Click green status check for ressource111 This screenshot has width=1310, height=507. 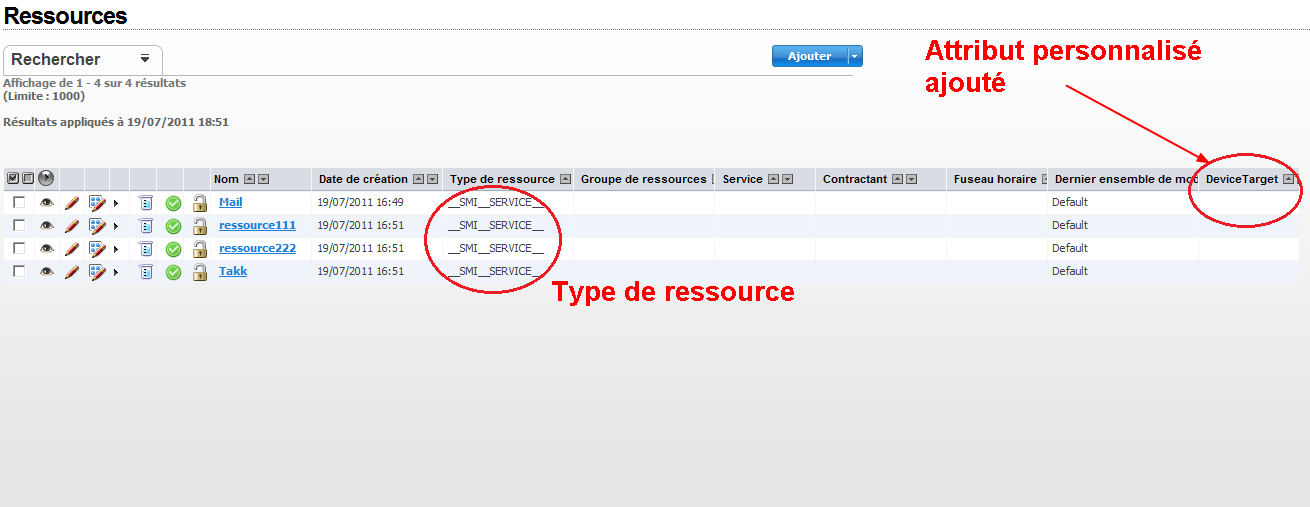point(173,226)
